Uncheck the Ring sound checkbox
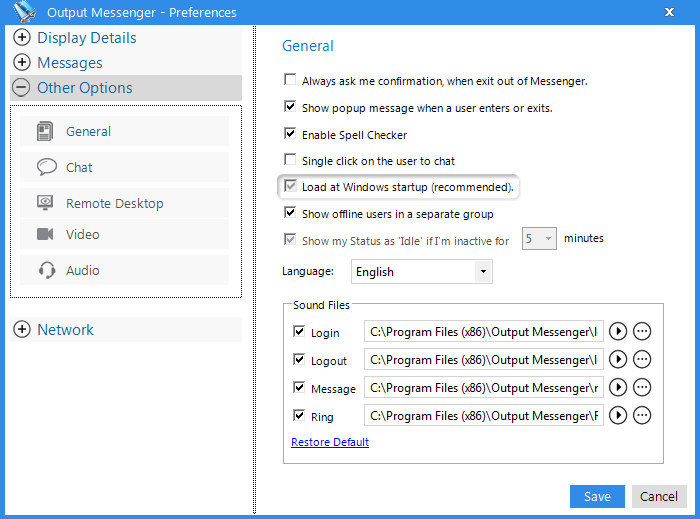 tap(299, 415)
